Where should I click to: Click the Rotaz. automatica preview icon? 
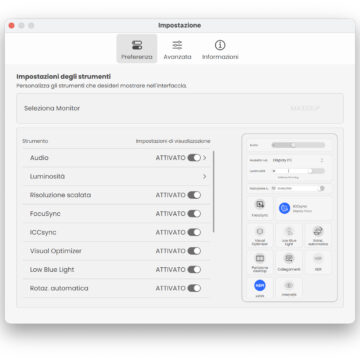(318, 231)
